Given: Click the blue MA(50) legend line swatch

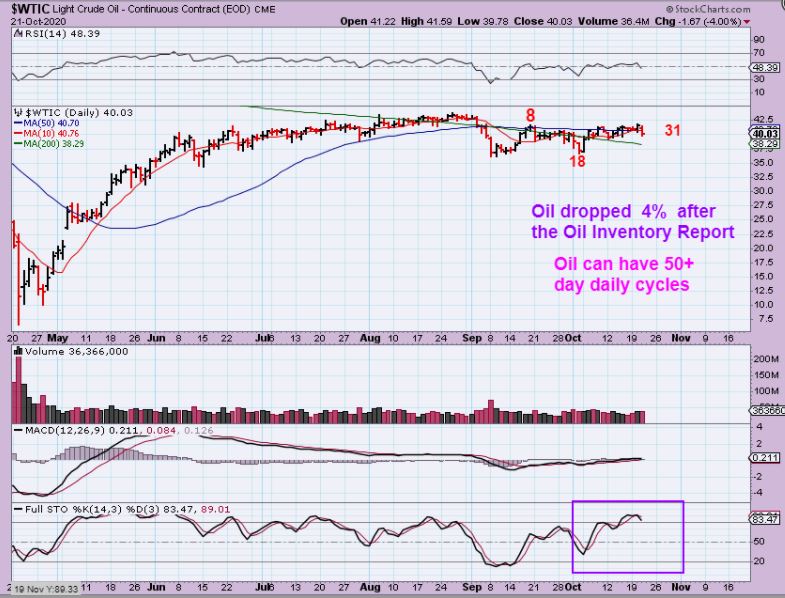Looking at the screenshot, I should pyautogui.click(x=17, y=123).
